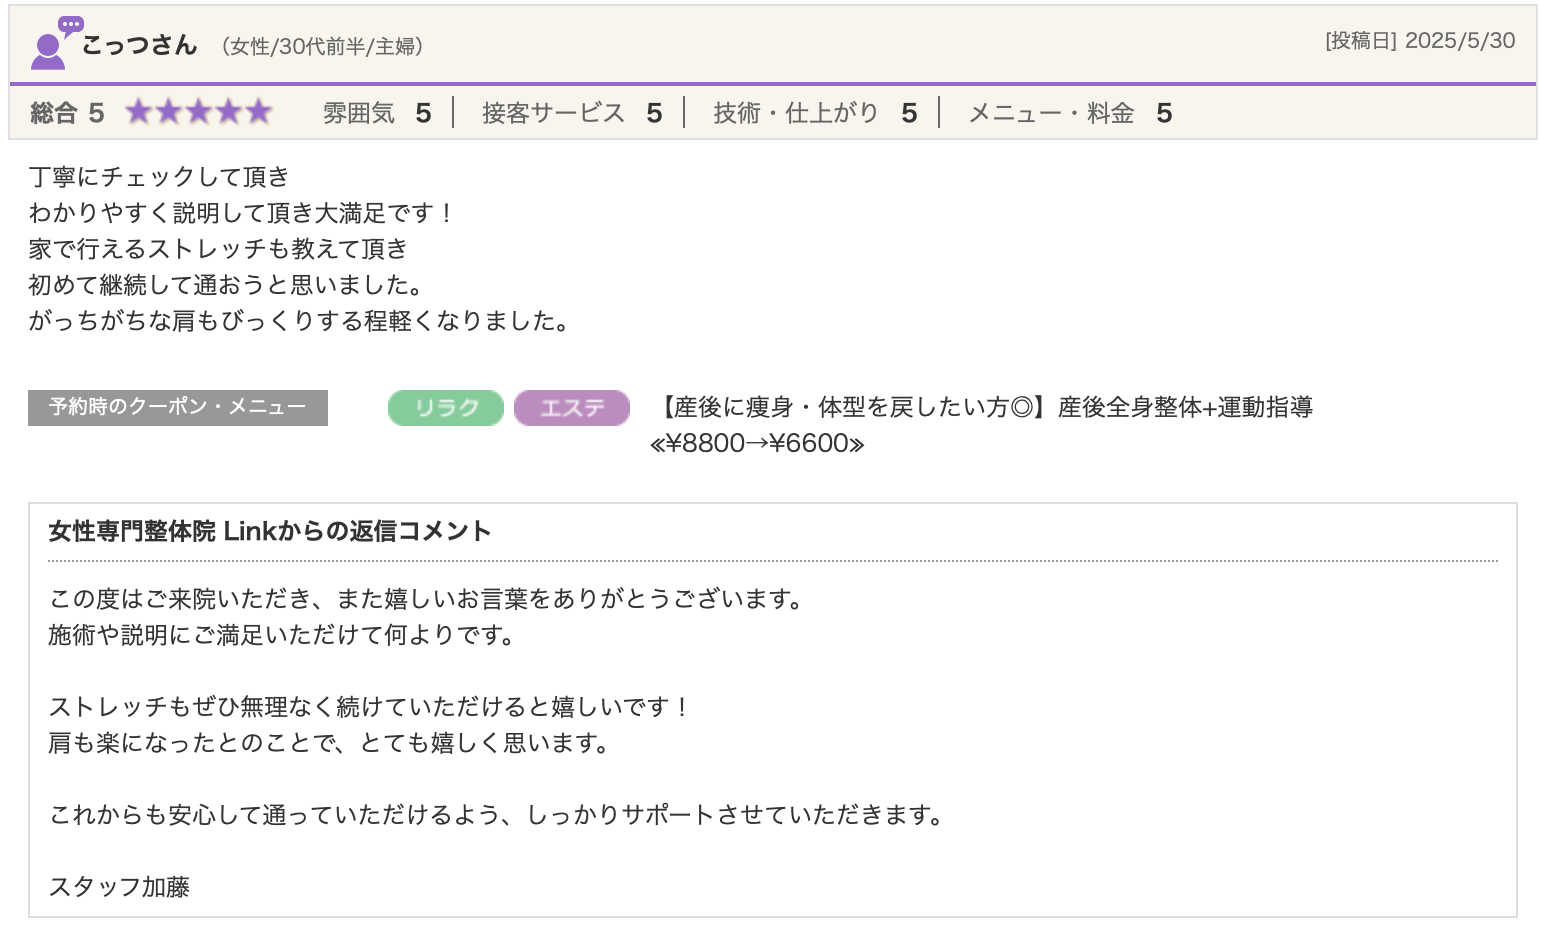The height and width of the screenshot is (934, 1547).
Task: Select the purple エステ tag
Action: (572, 408)
